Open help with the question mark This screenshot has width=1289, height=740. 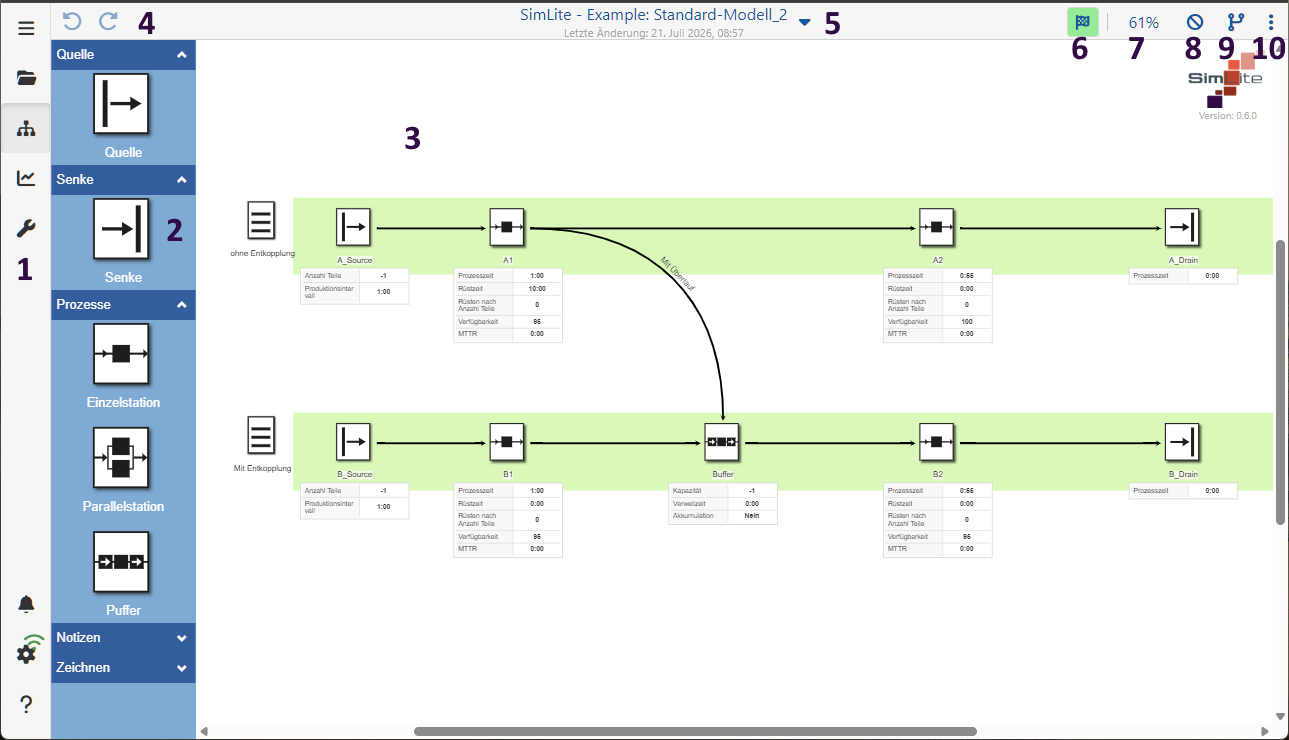26,704
